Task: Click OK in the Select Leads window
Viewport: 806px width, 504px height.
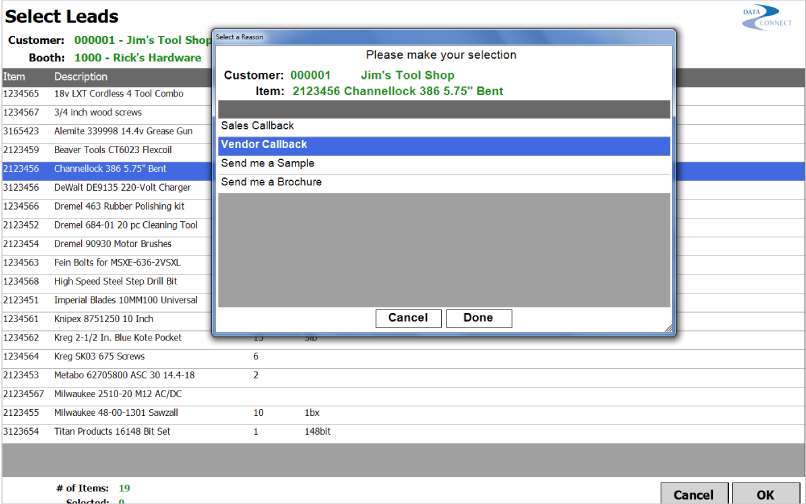Action: [765, 494]
